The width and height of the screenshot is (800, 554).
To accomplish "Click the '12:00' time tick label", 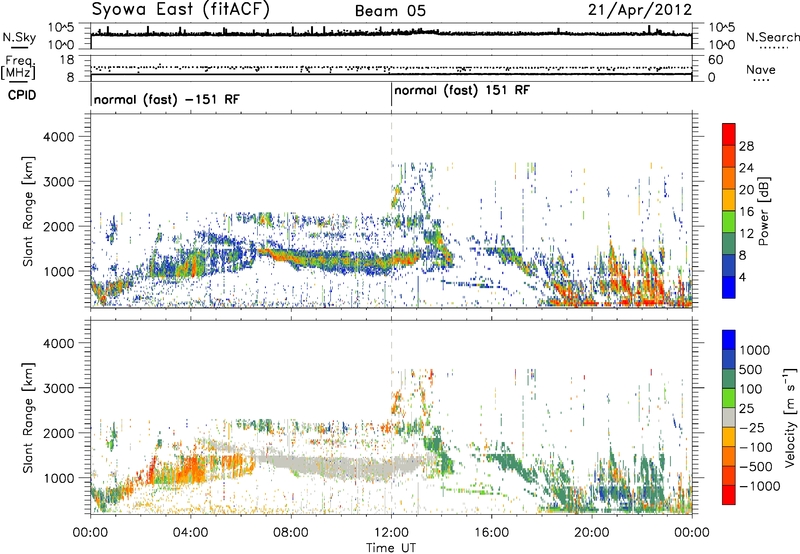I will coord(391,533).
